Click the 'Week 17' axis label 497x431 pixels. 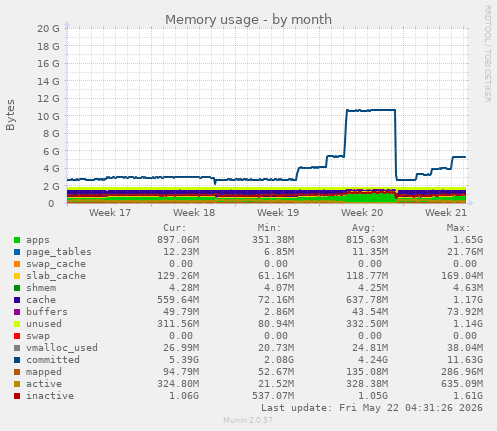click(110, 213)
